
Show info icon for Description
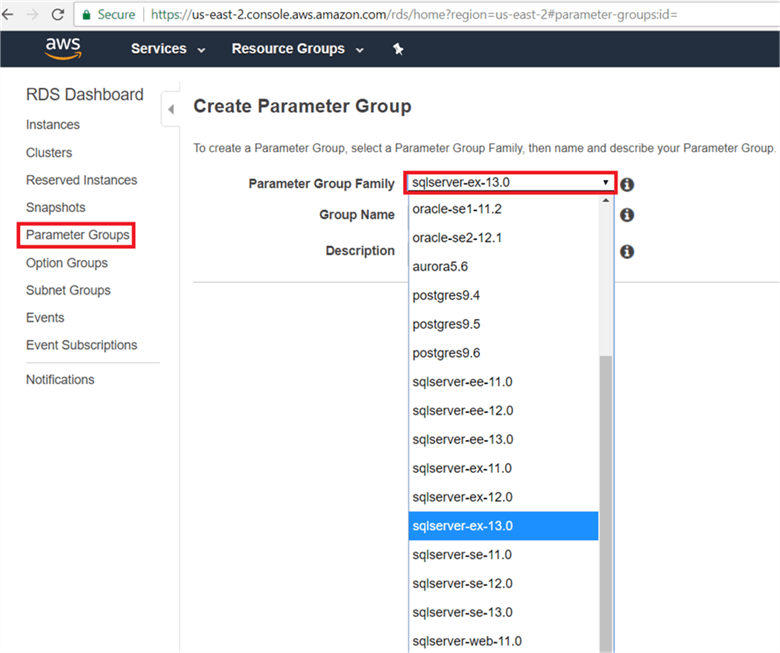627,252
